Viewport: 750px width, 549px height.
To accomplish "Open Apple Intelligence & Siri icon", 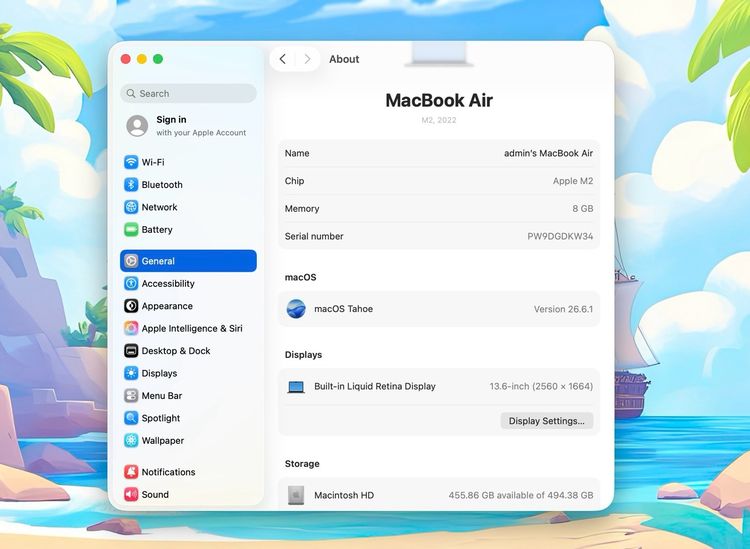I will click(131, 329).
